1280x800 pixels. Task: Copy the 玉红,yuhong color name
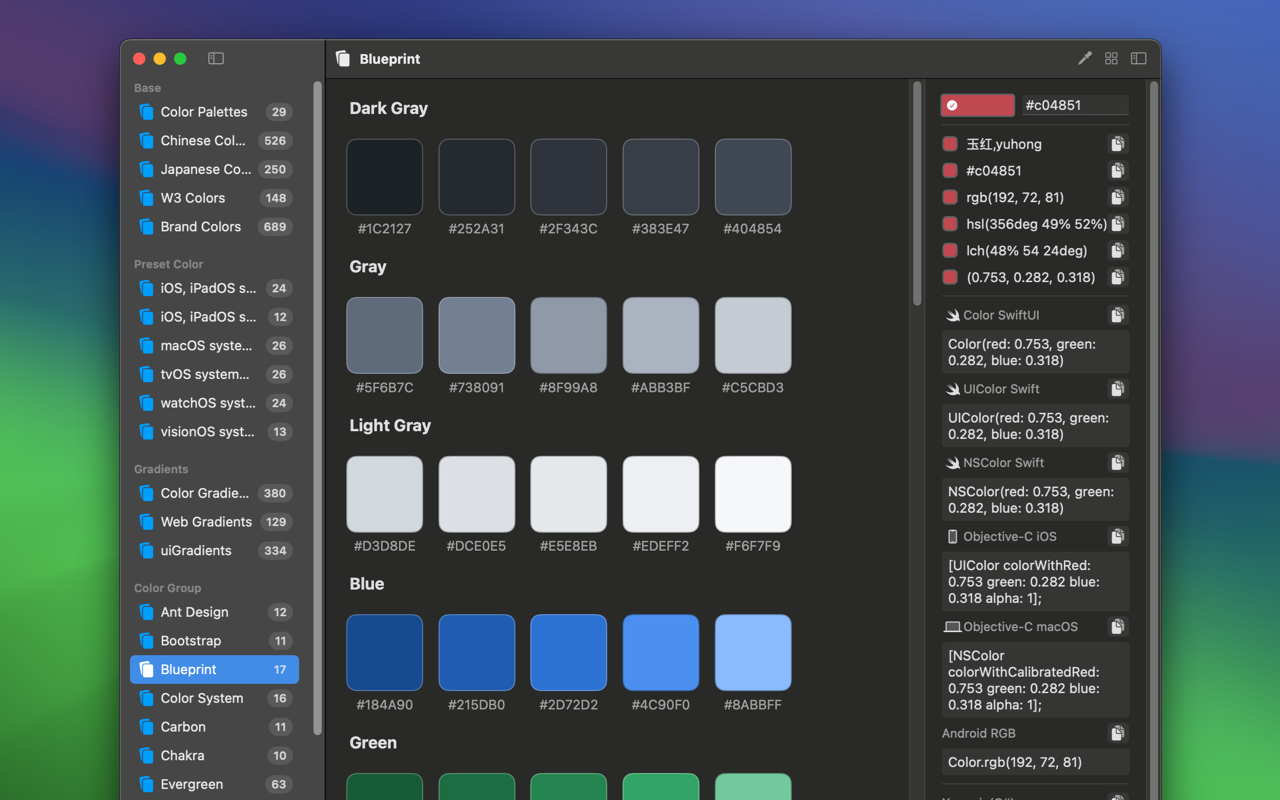click(1118, 144)
